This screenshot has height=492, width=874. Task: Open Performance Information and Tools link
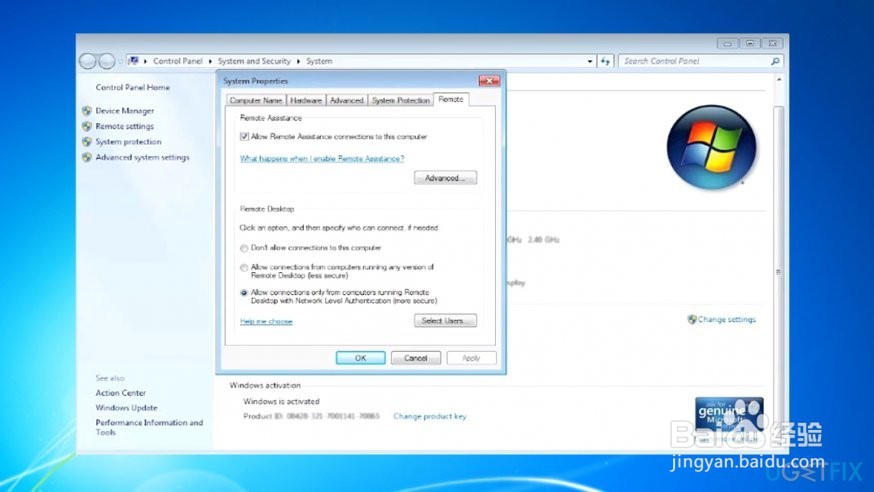tap(149, 427)
